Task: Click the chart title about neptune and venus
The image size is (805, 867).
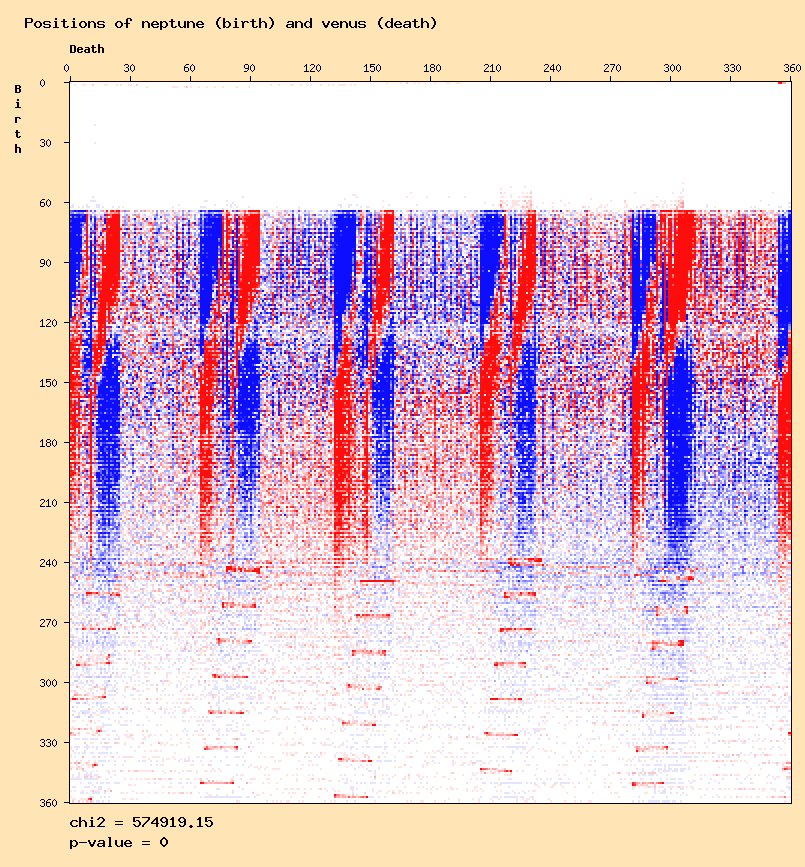Action: 230,23
